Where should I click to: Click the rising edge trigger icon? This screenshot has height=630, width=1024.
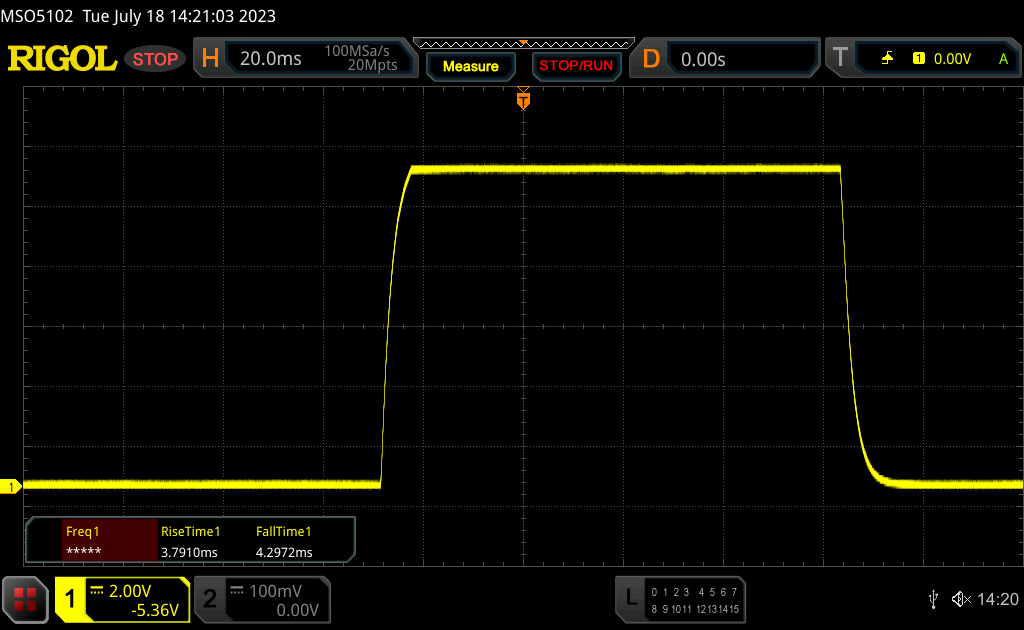coord(887,59)
